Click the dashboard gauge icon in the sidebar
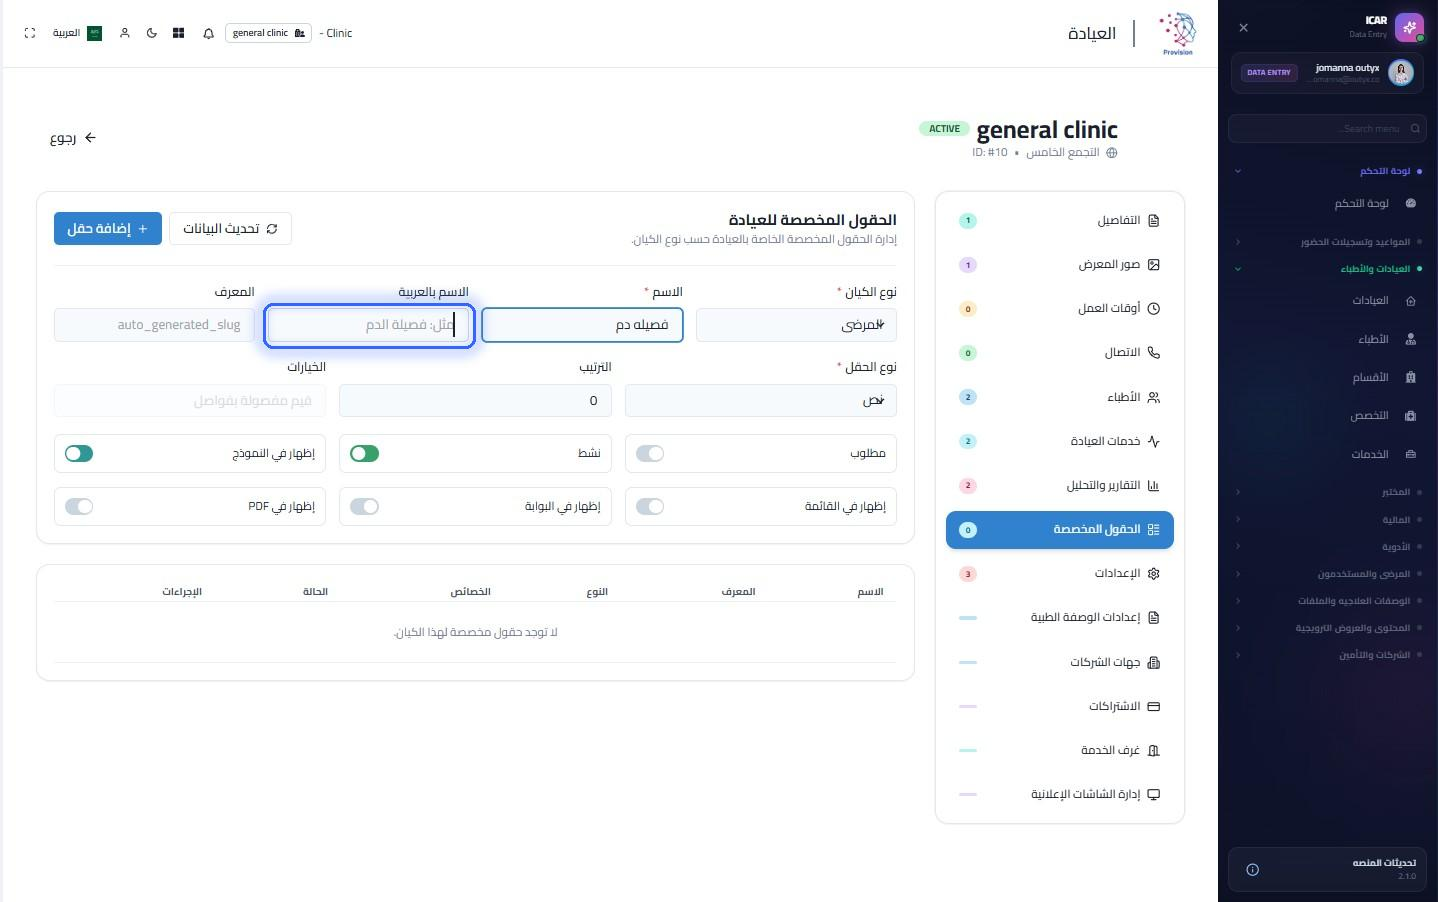1438x902 pixels. [x=1411, y=203]
